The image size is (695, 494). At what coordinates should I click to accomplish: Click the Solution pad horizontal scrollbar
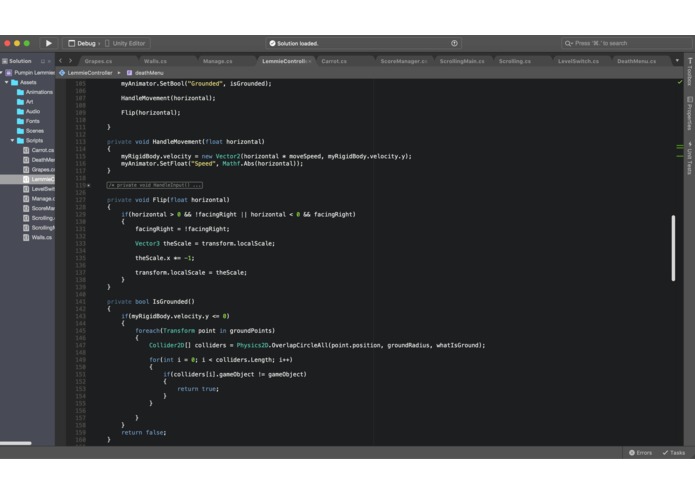coord(16,443)
